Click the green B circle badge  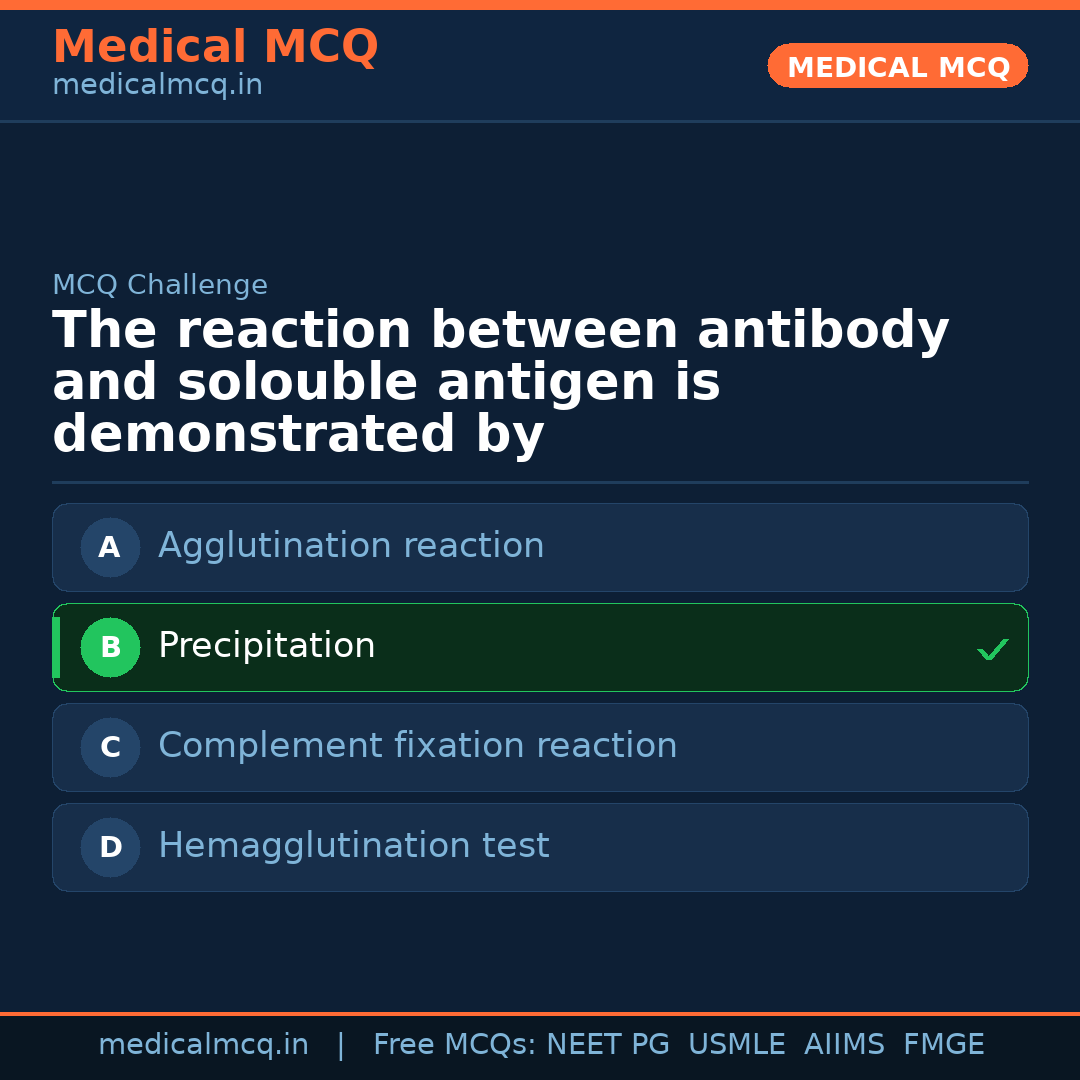coord(110,647)
